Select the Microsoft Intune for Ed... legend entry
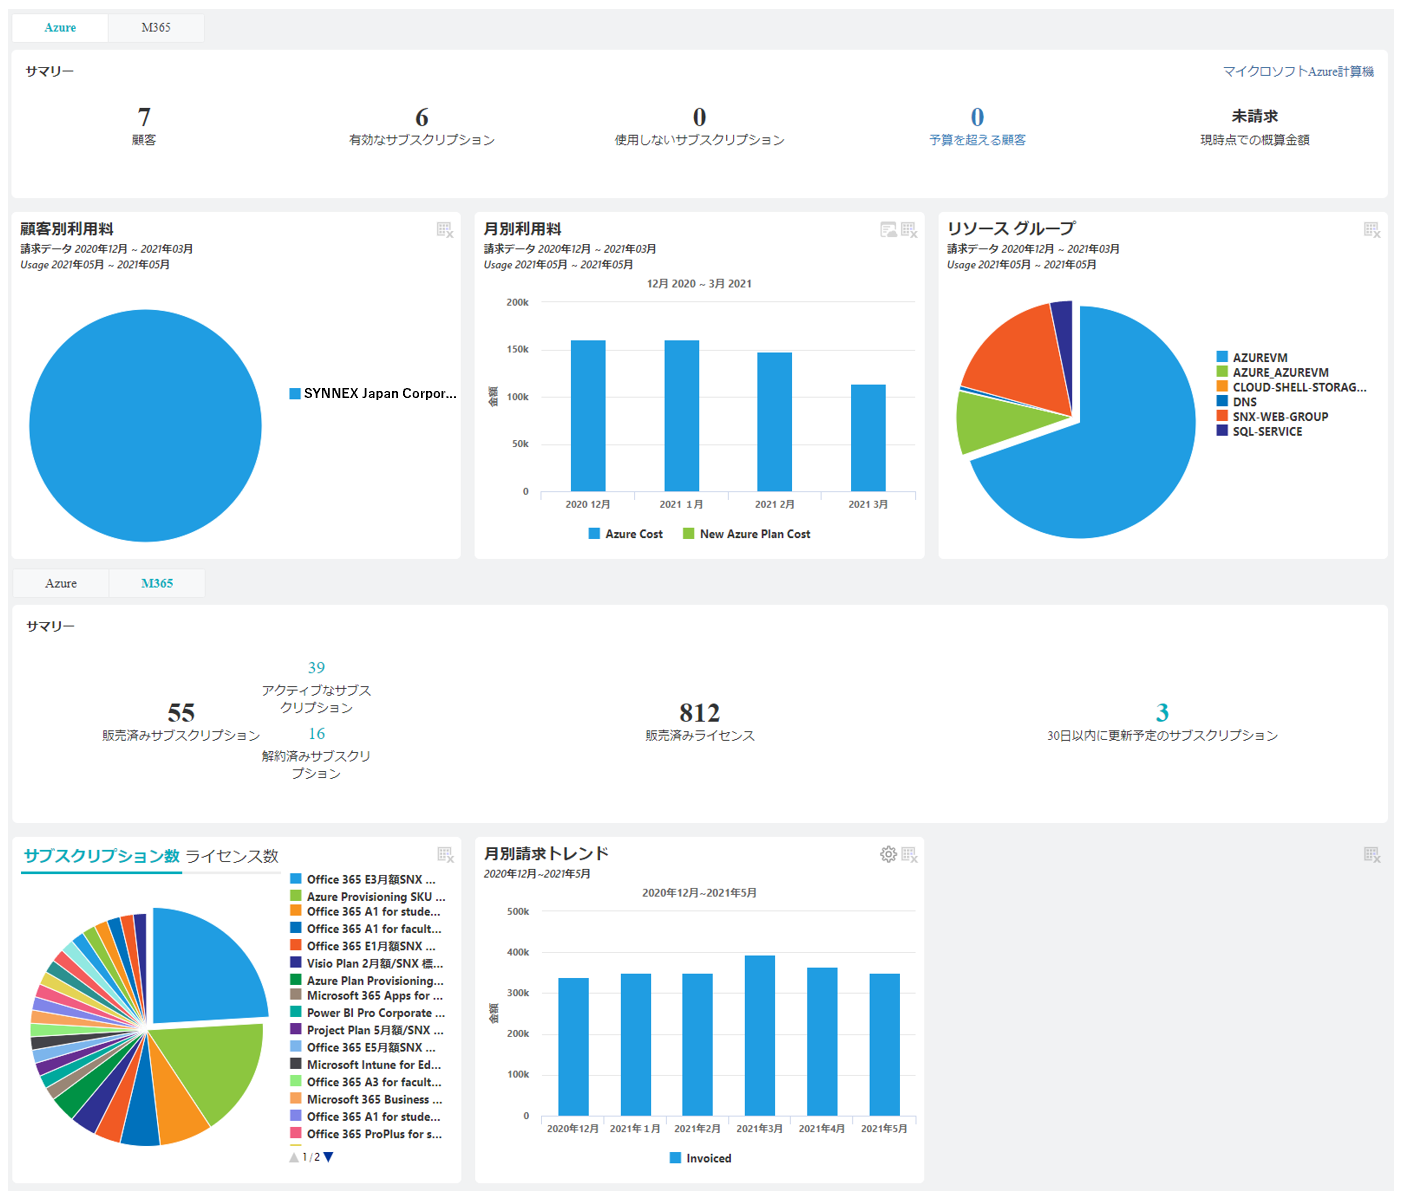 [366, 1065]
